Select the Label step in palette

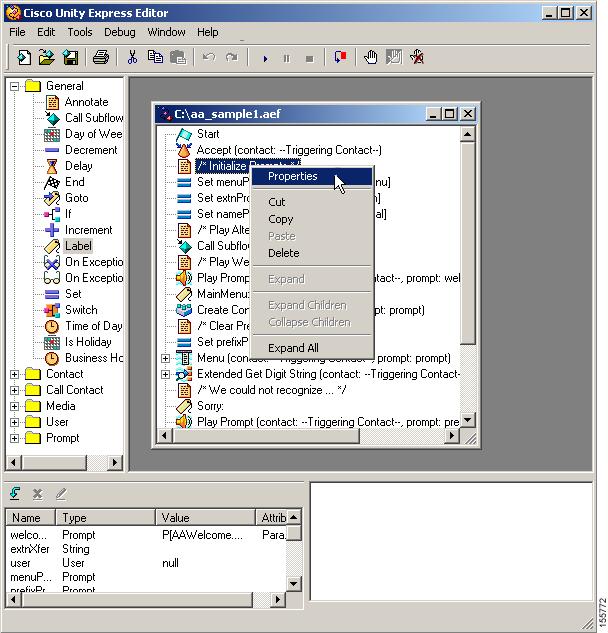pyautogui.click(x=78, y=246)
